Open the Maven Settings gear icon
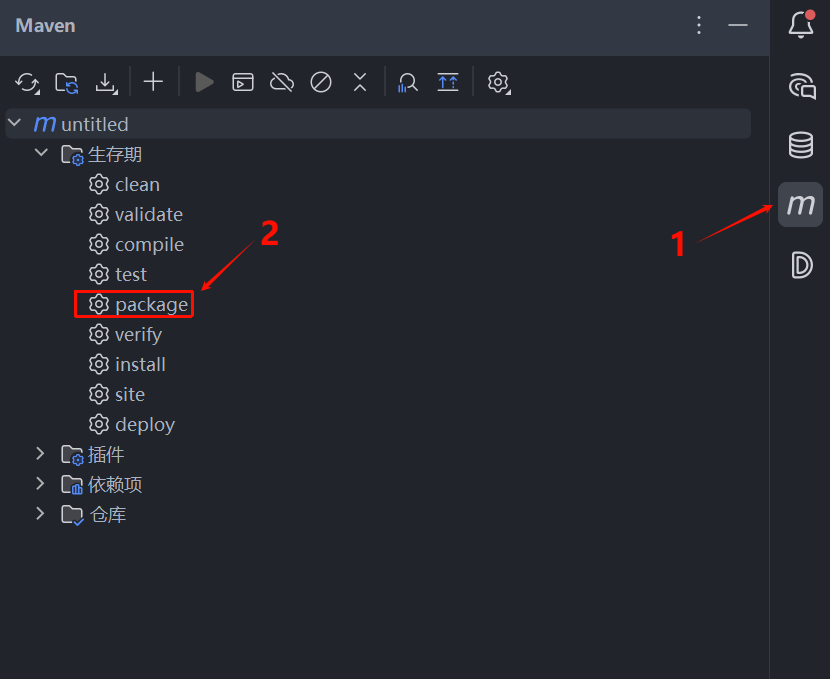Screen dimensions: 830x679 point(498,82)
